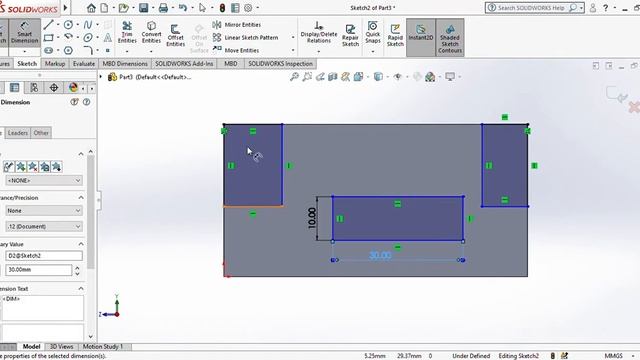Click the Home icon in title toolbar

click(91, 8)
